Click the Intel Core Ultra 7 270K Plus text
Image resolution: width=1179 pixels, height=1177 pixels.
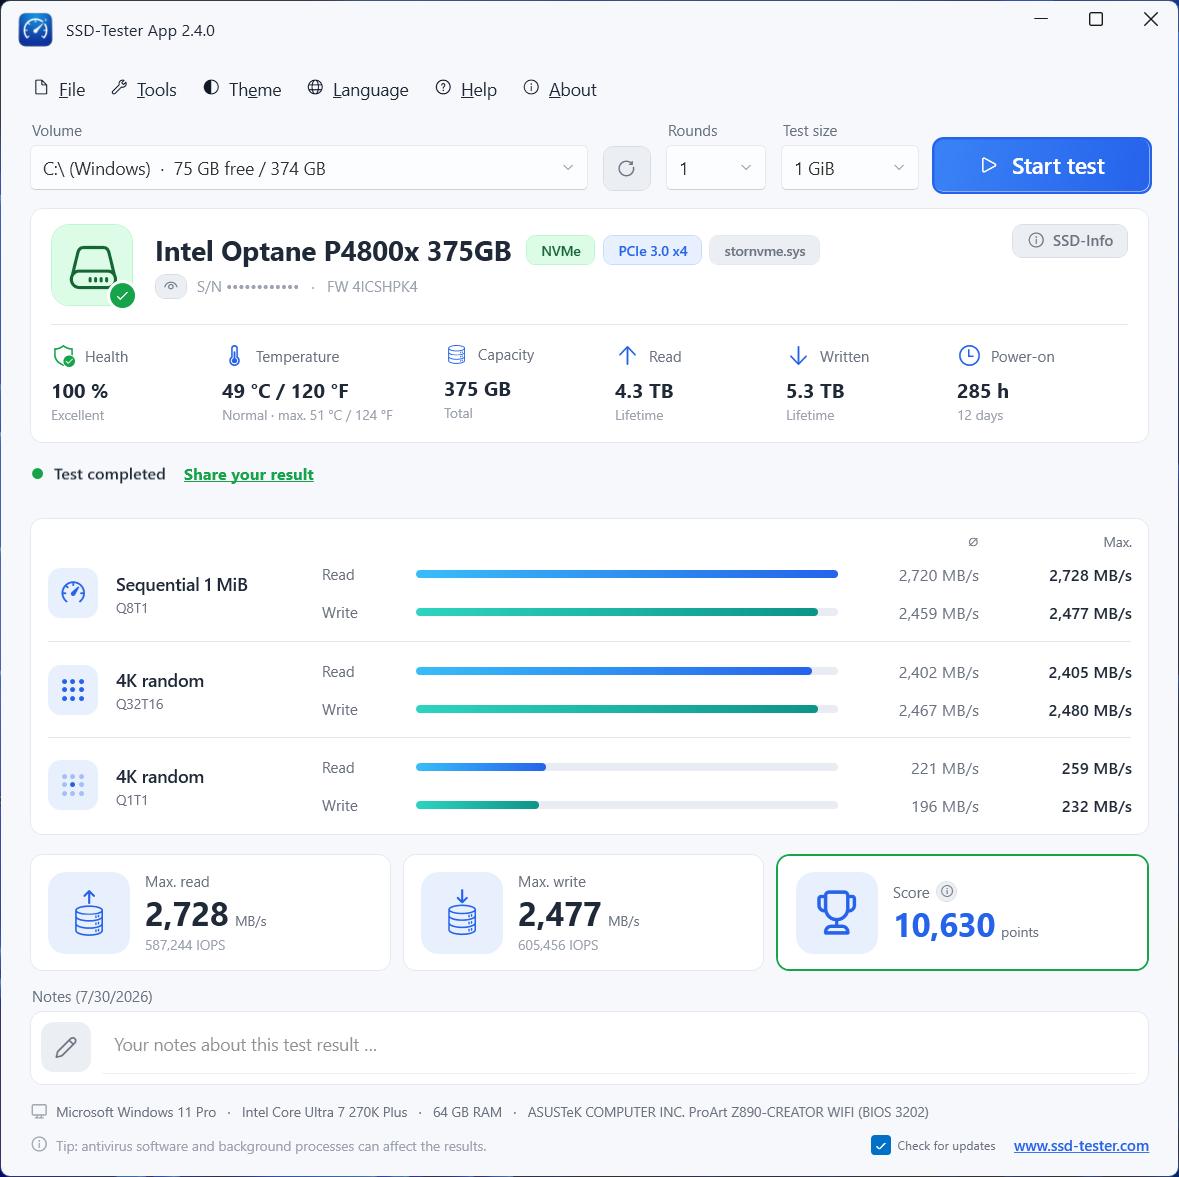(324, 1112)
